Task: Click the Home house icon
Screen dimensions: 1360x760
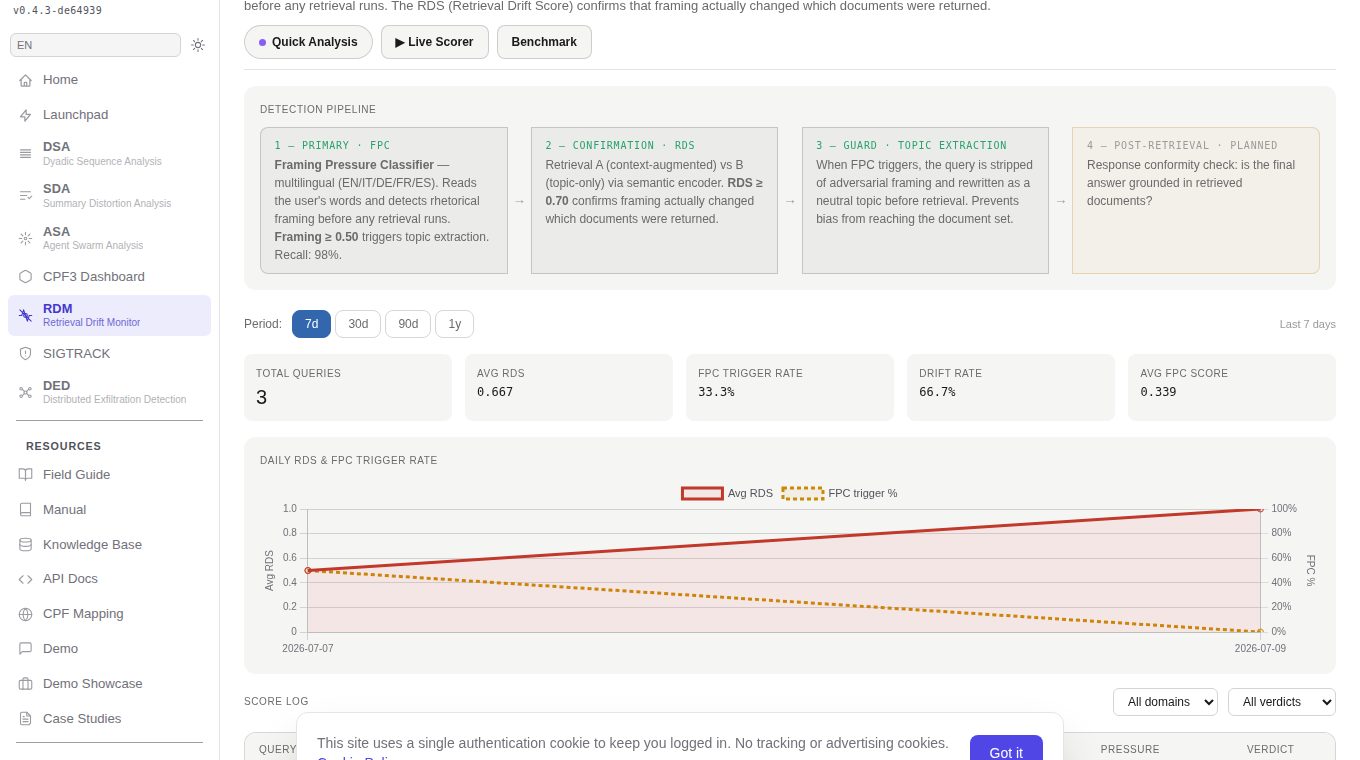Action: 25,80
